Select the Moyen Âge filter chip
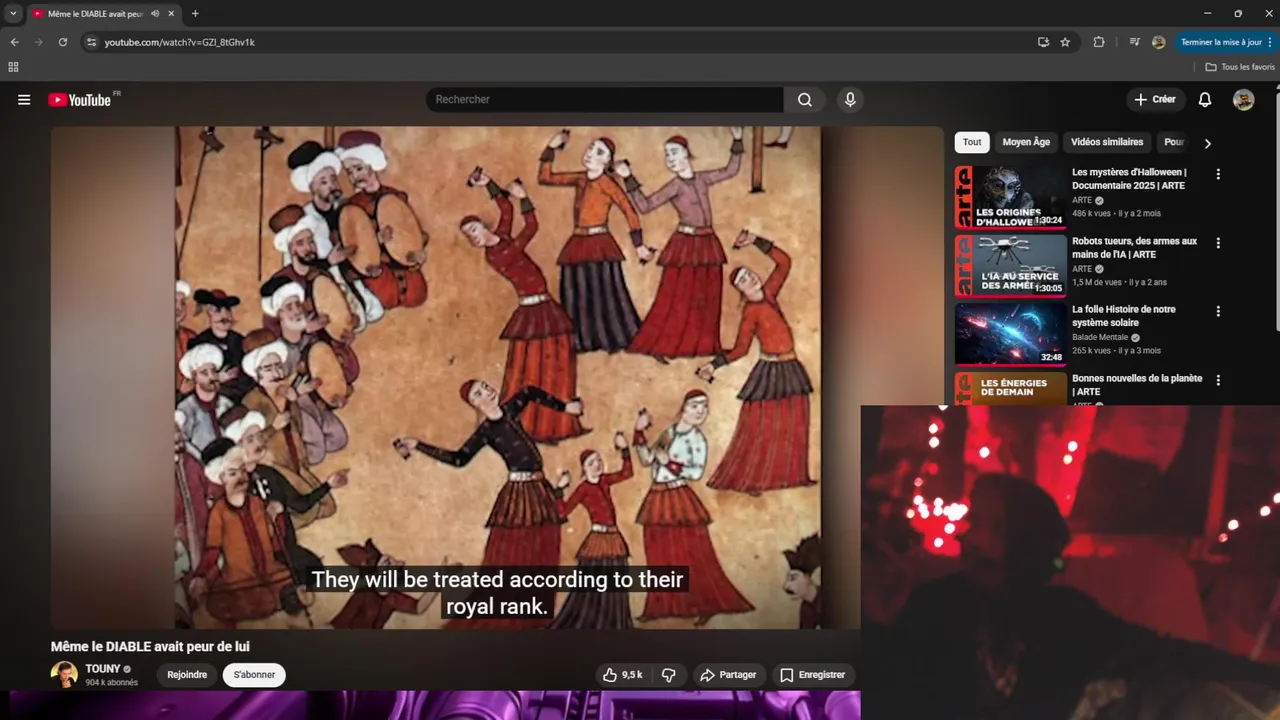The height and width of the screenshot is (720, 1280). [1026, 142]
